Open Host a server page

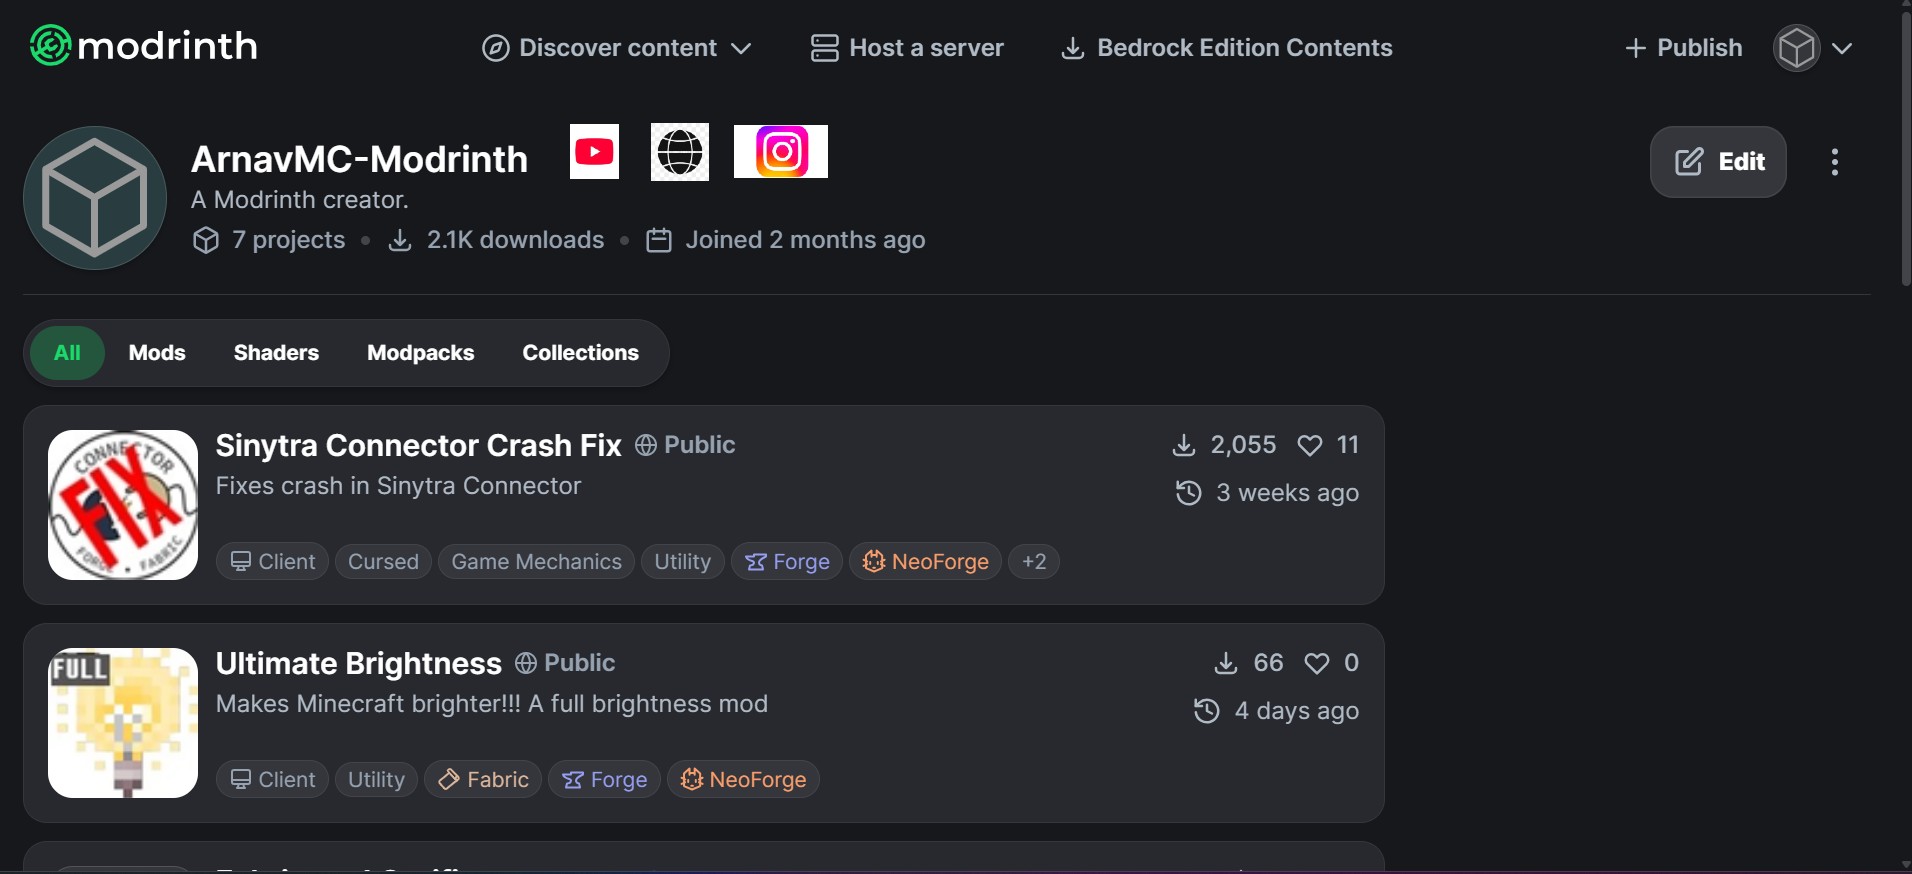click(x=907, y=48)
